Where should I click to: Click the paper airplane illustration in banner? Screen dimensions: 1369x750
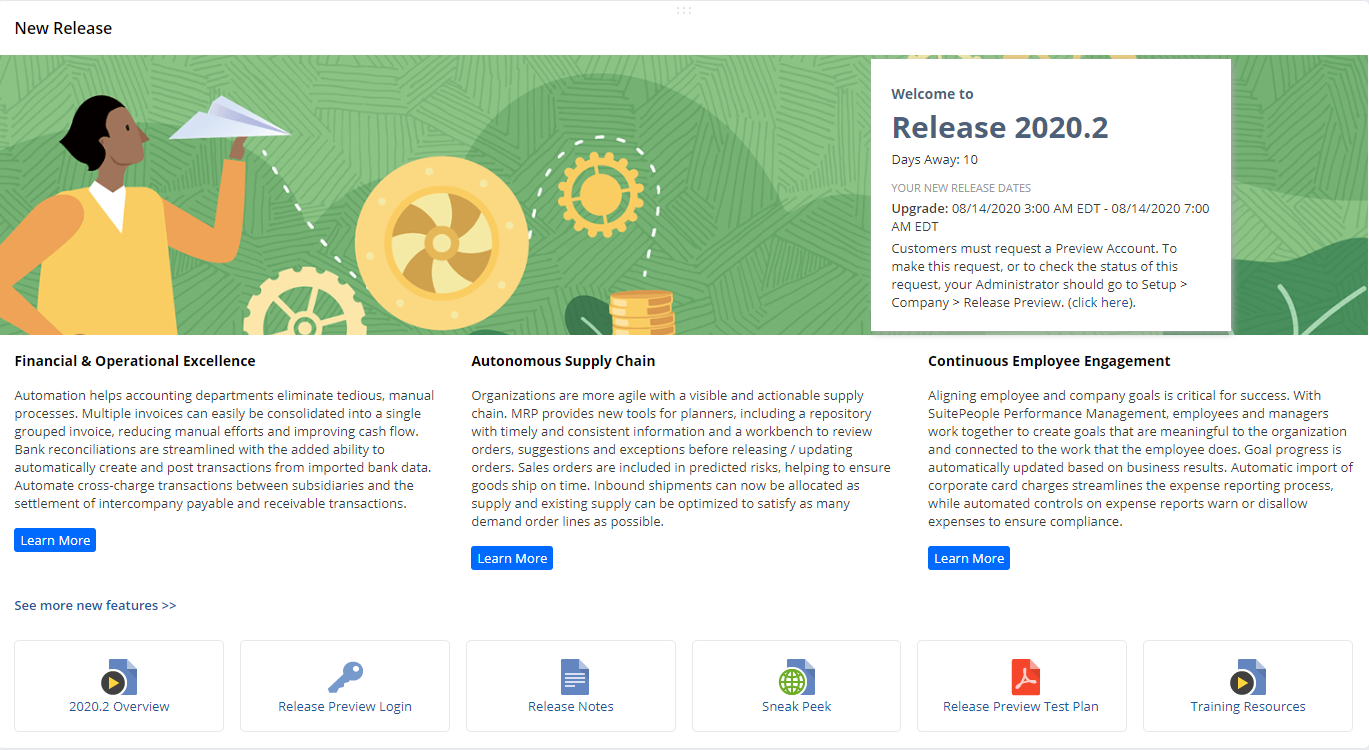[229, 118]
